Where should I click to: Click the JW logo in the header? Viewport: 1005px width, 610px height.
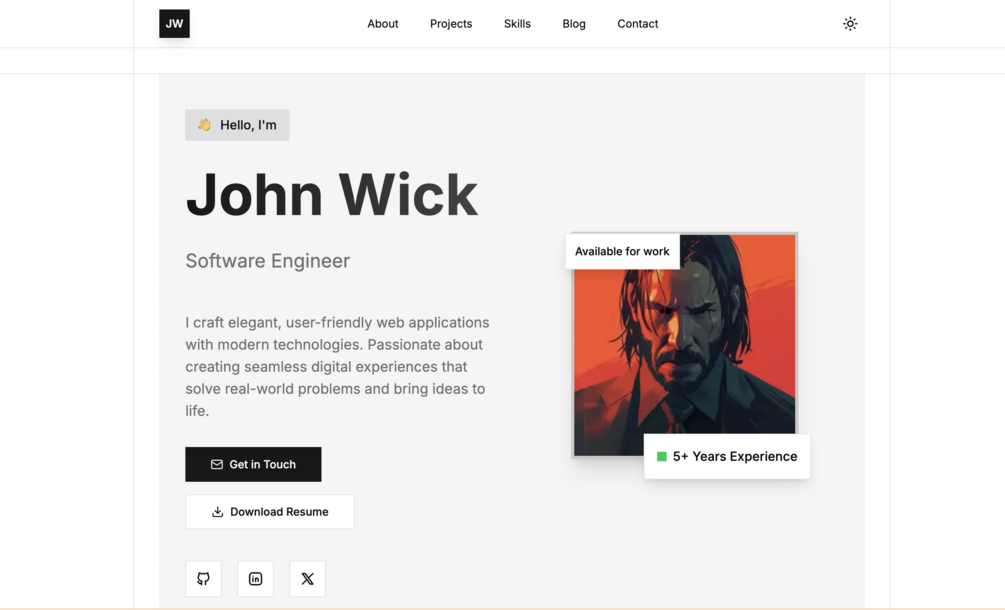tap(174, 24)
